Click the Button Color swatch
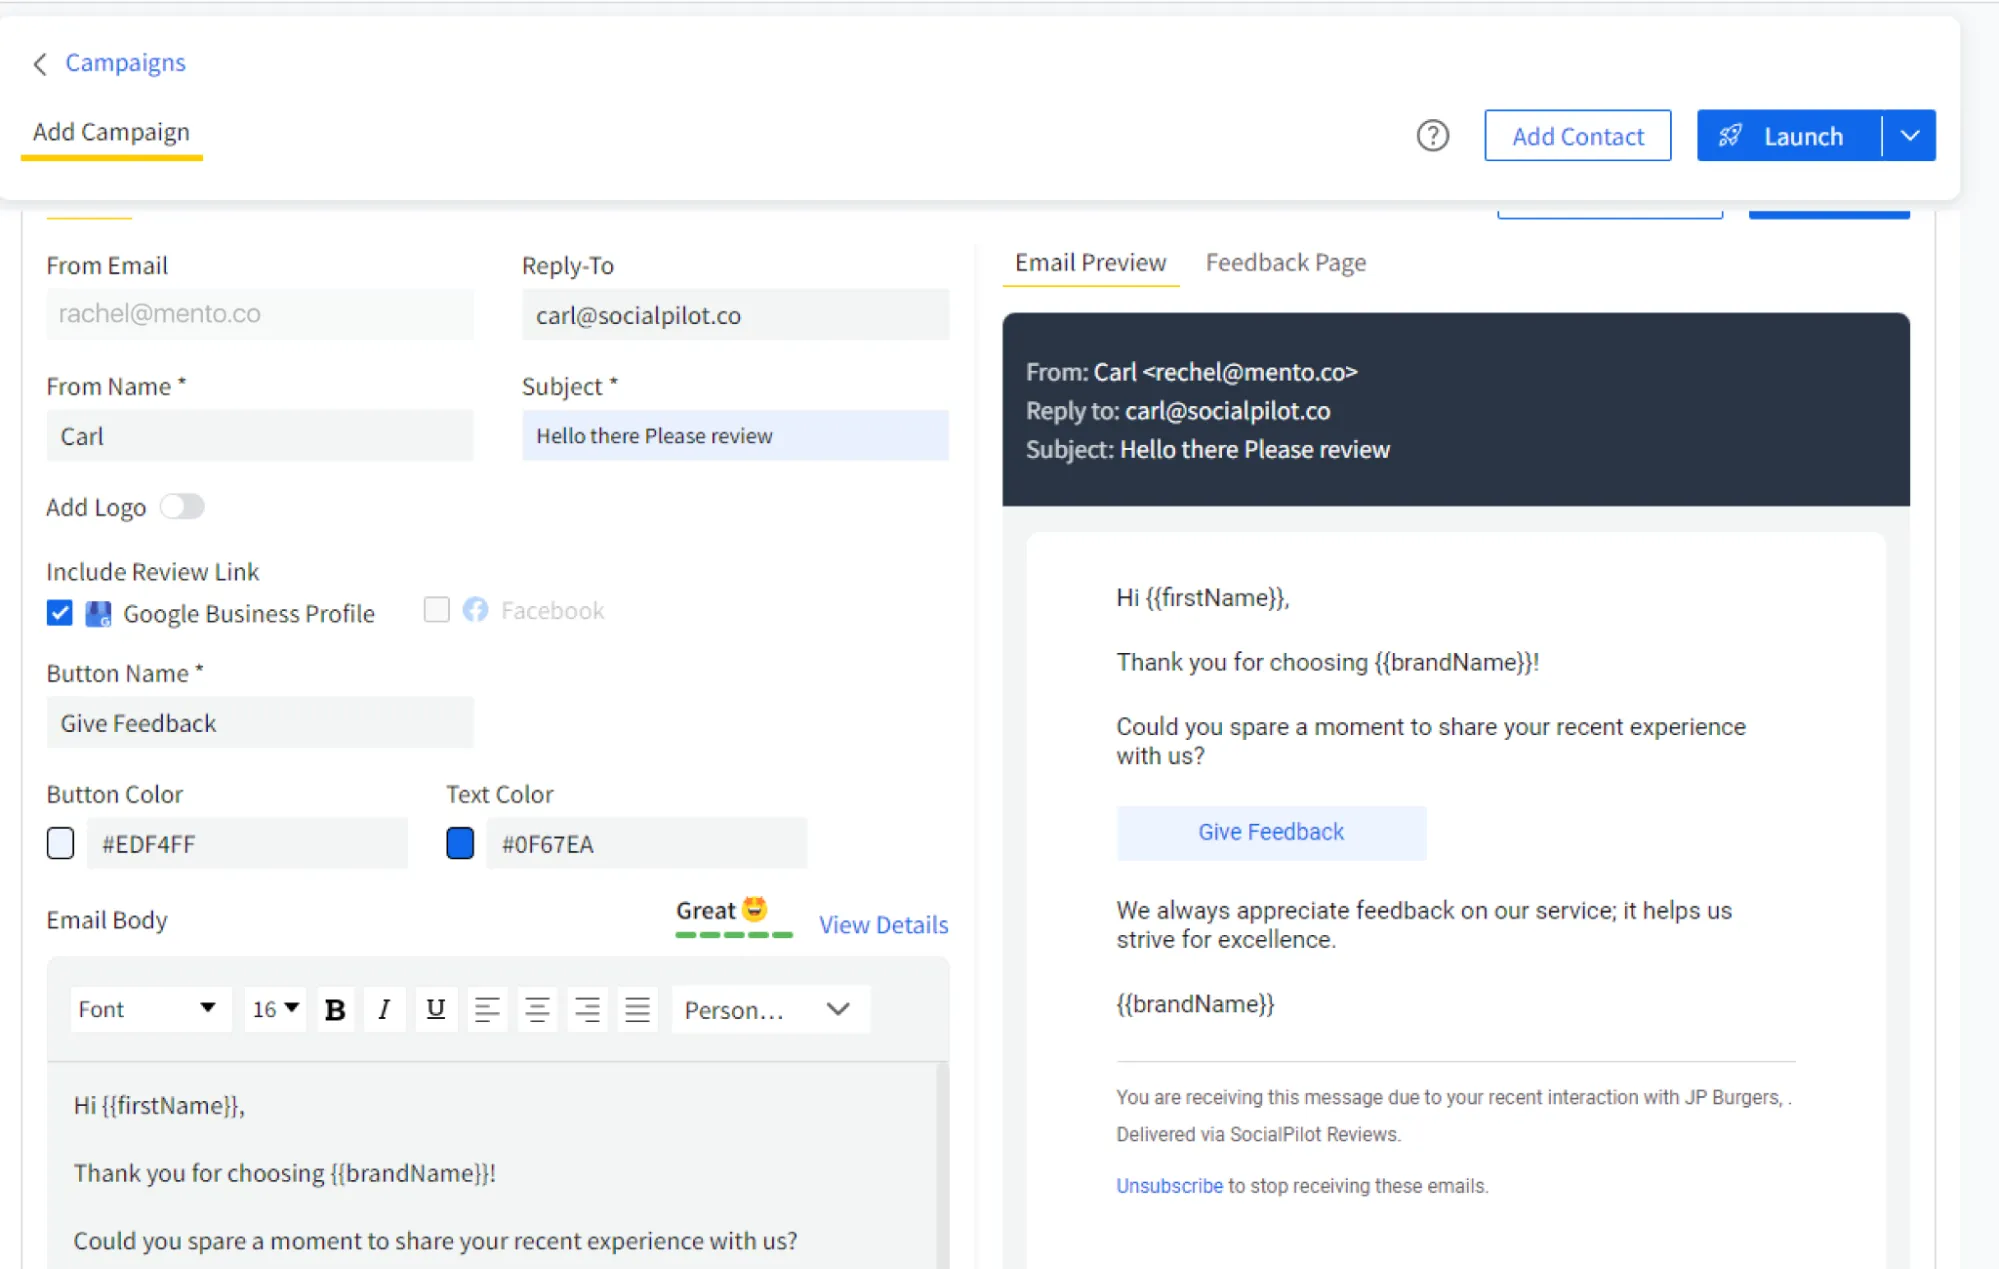The width and height of the screenshot is (1999, 1269). click(x=61, y=844)
